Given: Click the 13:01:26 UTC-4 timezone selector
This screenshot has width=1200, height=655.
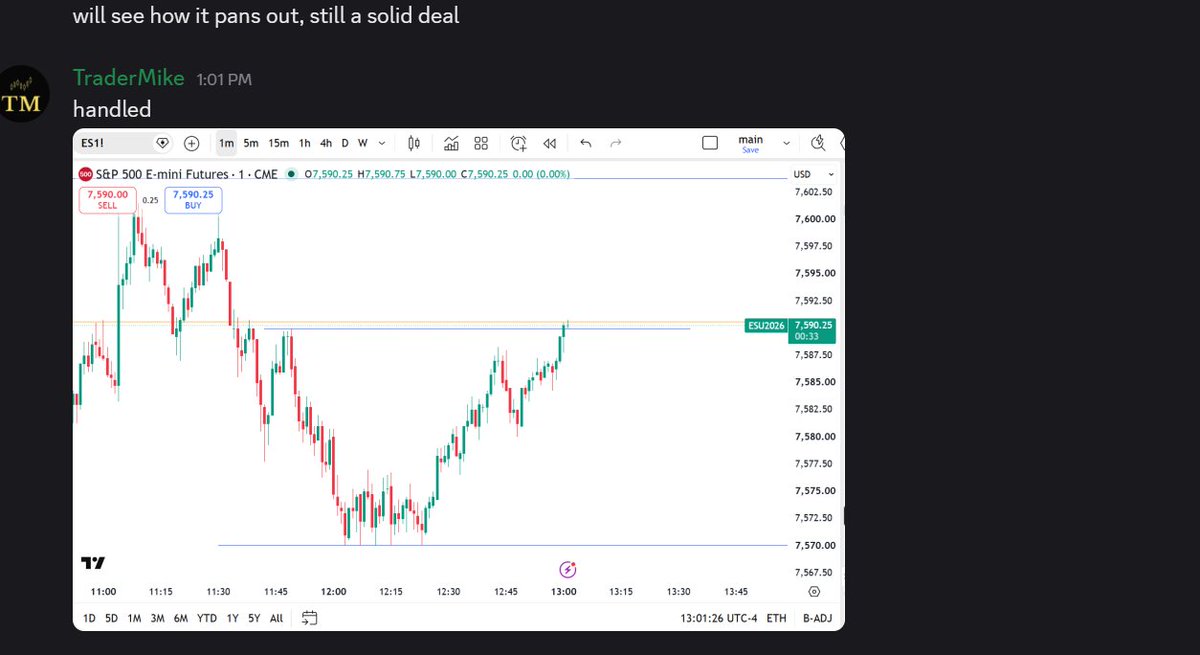Looking at the screenshot, I should (x=718, y=618).
